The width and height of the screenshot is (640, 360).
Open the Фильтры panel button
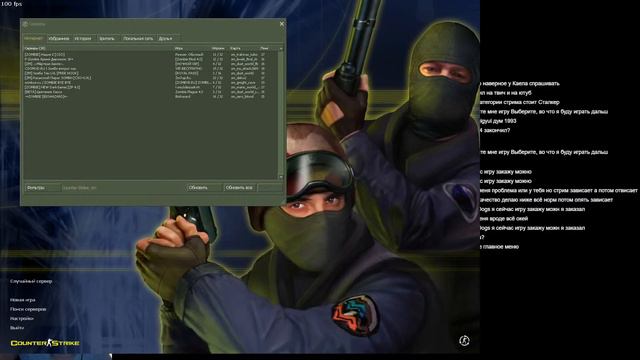tap(42, 188)
